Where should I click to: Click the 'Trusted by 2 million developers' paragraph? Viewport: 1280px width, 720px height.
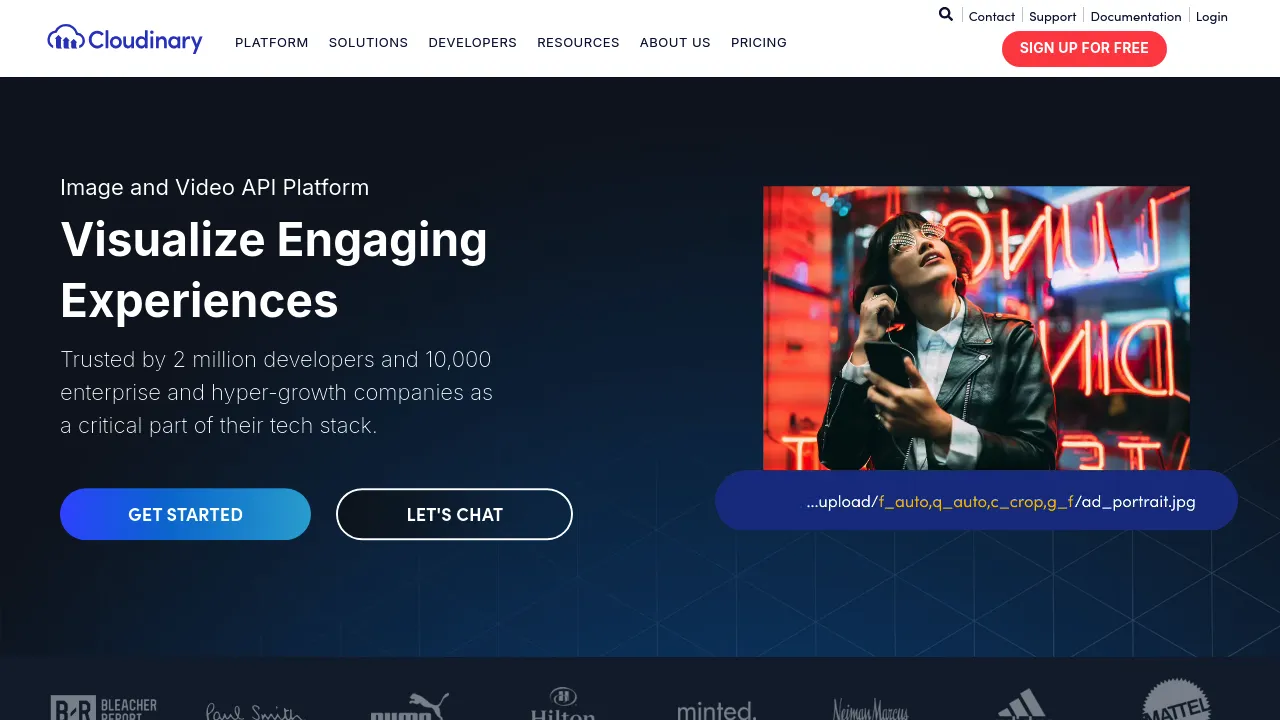click(277, 392)
